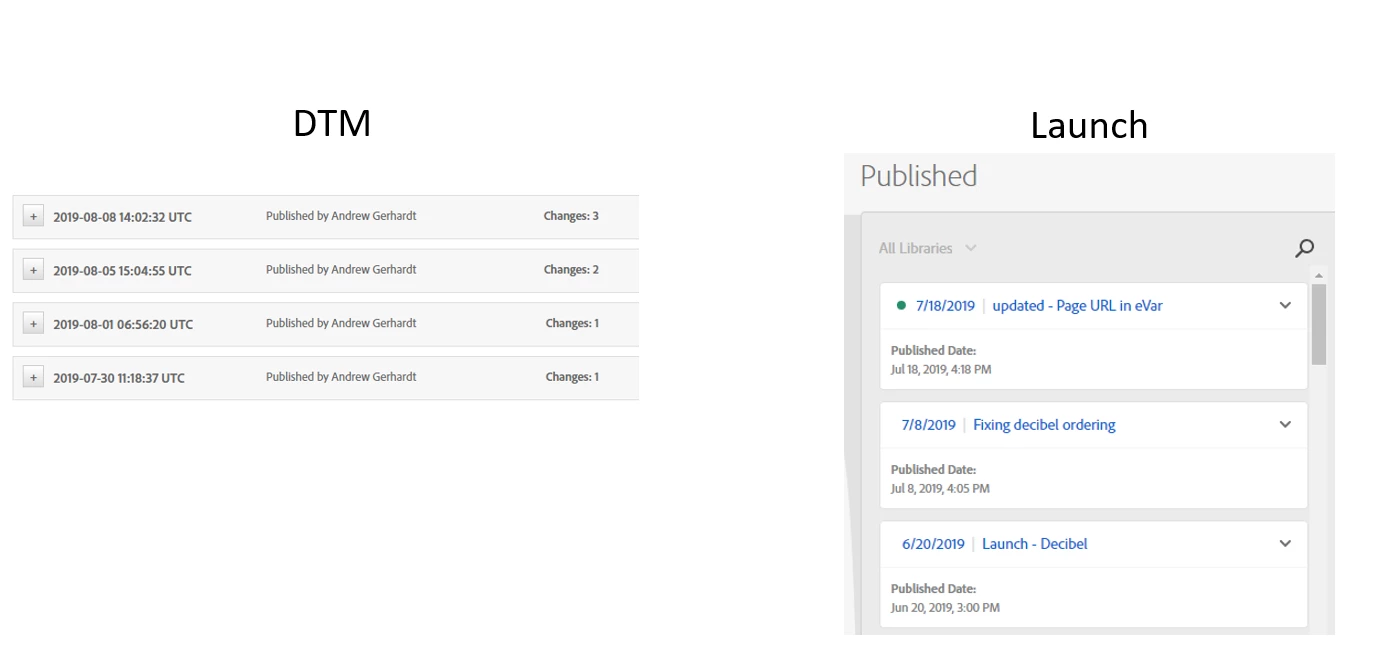
Task: Click the scrollbar up arrow in Published list
Action: [x=1319, y=275]
